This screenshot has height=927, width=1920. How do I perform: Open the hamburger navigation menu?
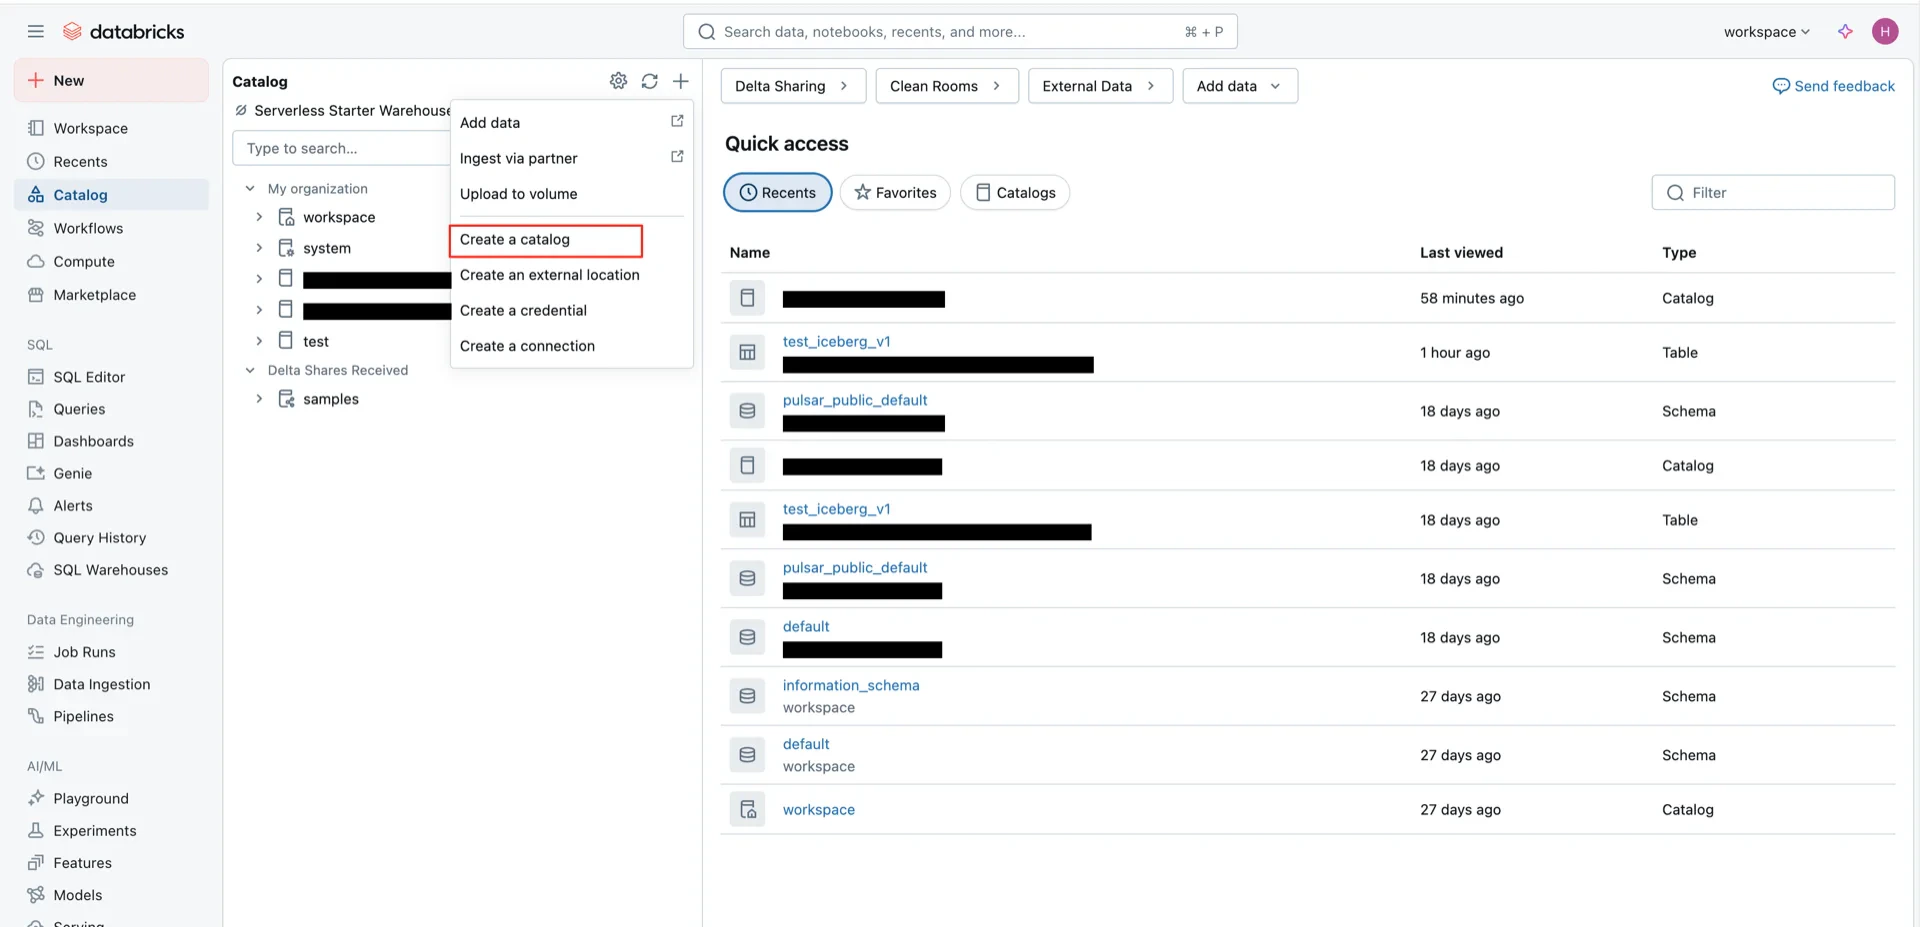pyautogui.click(x=36, y=32)
